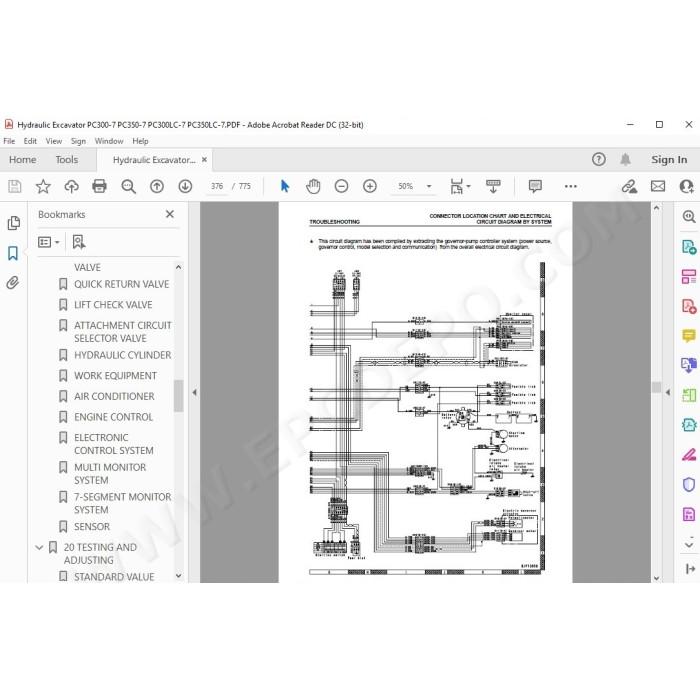The height and width of the screenshot is (700, 700).
Task: Collapse the right tools pane arrow
Action: [x=668, y=392]
